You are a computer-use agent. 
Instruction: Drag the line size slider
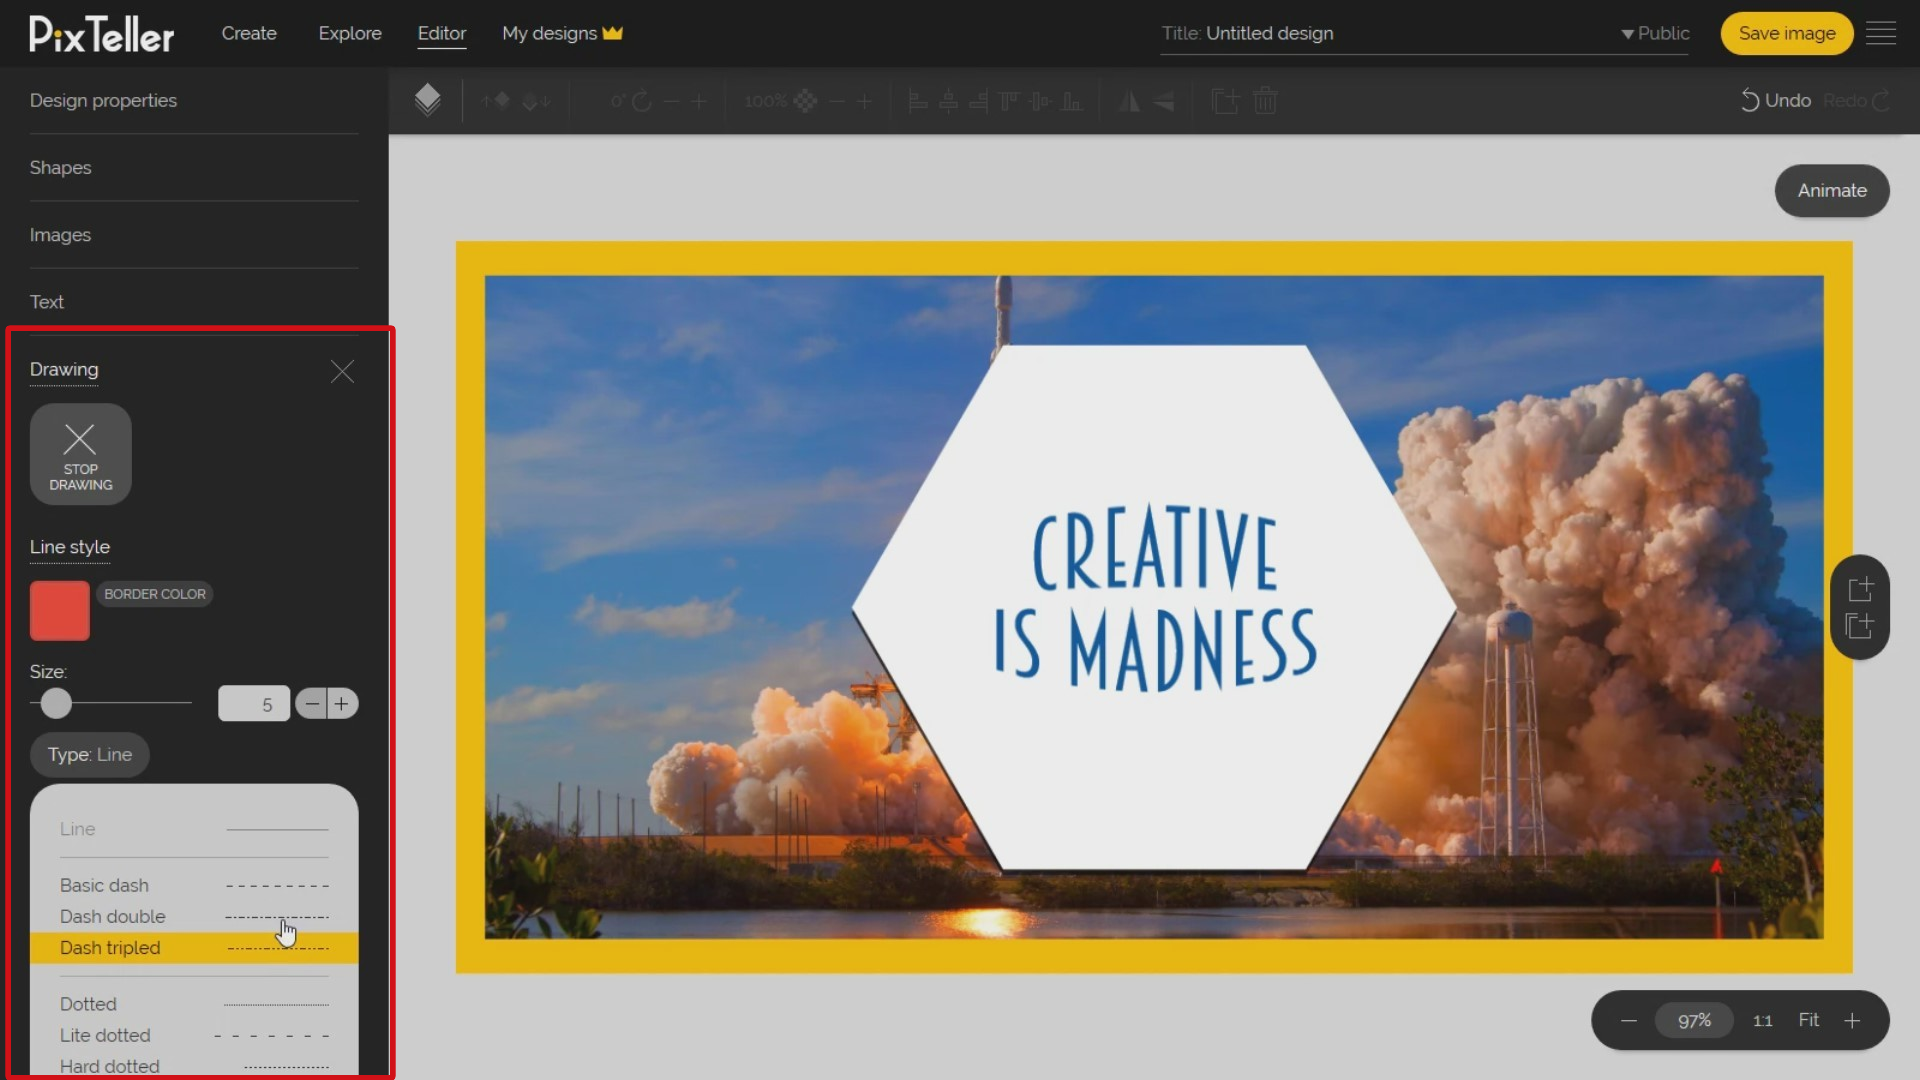tap(55, 703)
